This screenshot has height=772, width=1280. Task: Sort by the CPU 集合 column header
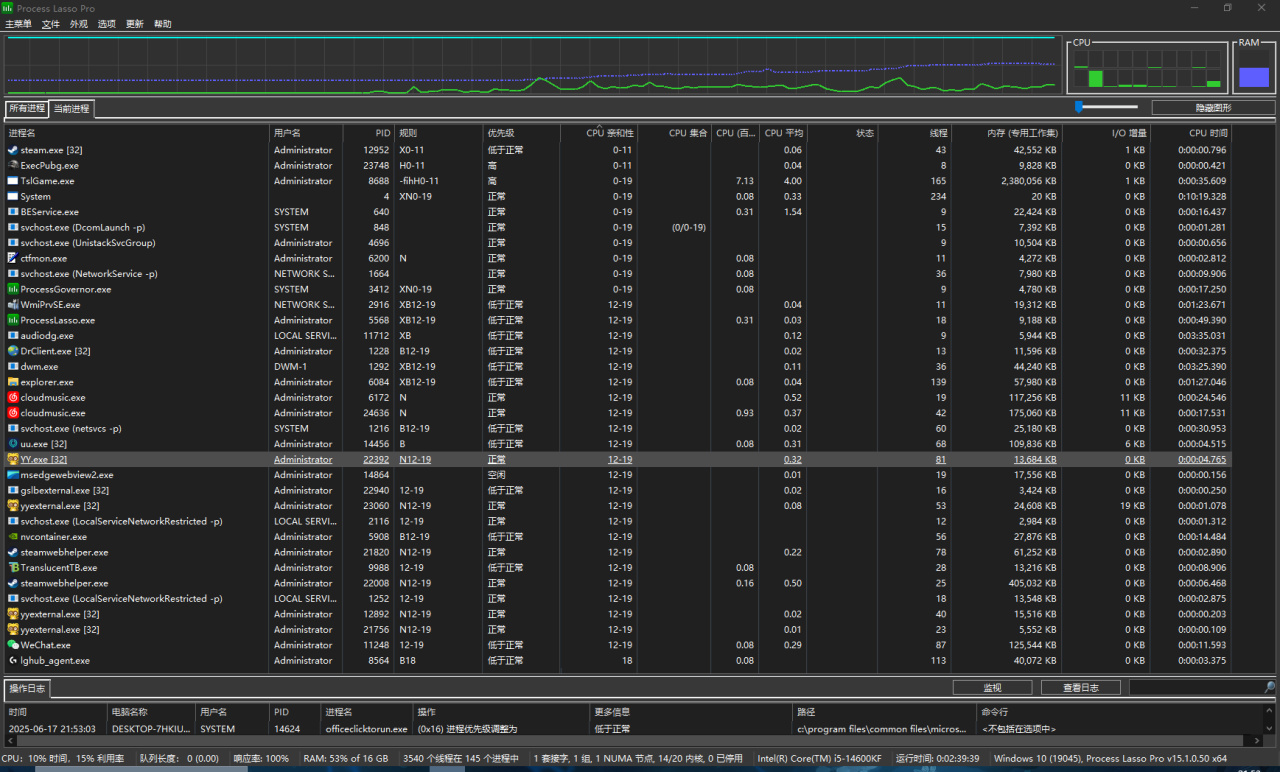point(674,133)
